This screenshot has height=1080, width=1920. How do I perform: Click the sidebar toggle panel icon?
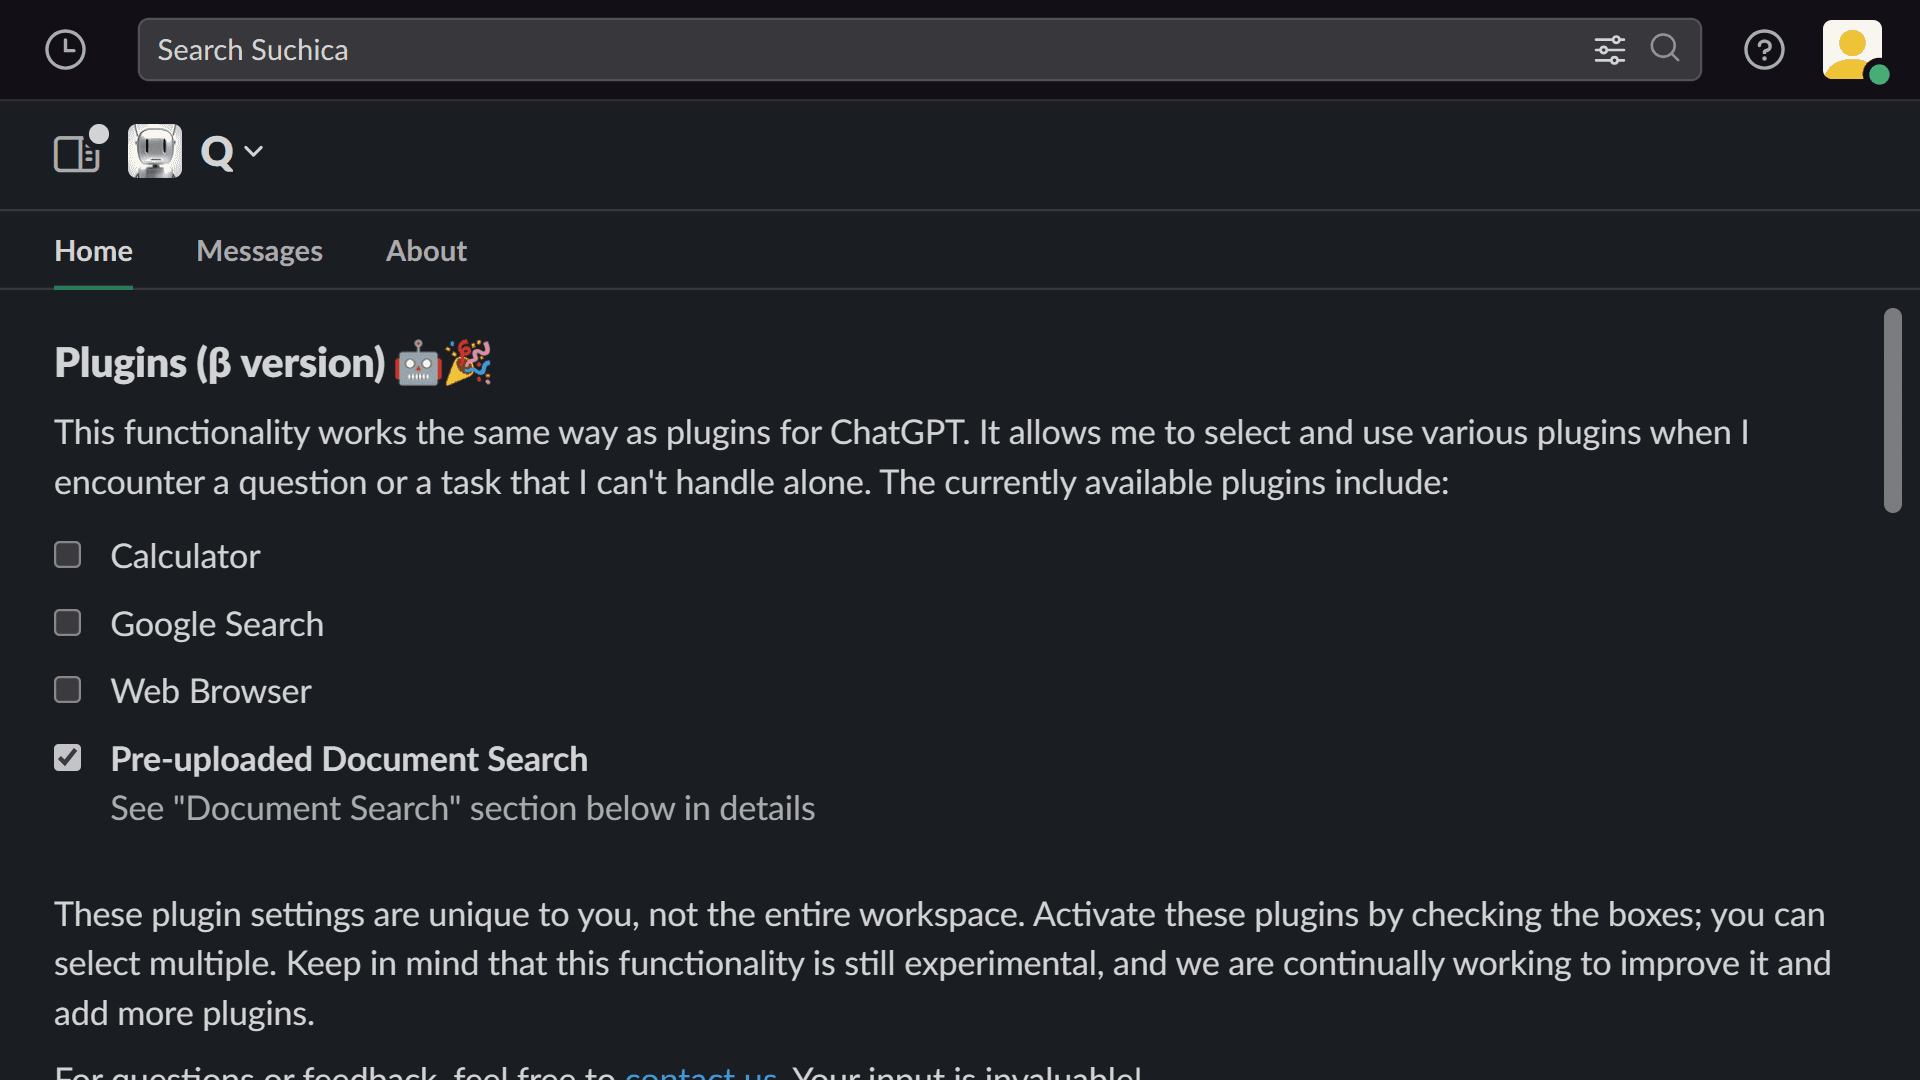(74, 152)
